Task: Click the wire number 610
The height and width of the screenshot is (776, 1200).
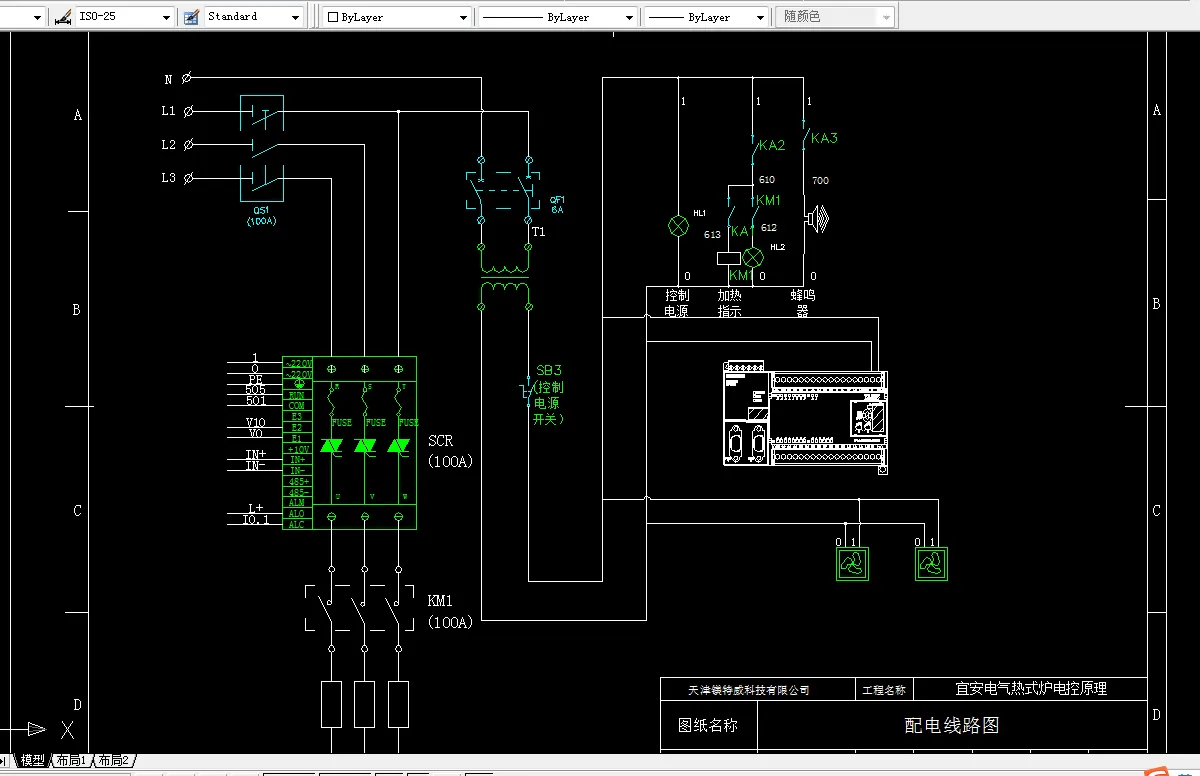Action: (767, 180)
